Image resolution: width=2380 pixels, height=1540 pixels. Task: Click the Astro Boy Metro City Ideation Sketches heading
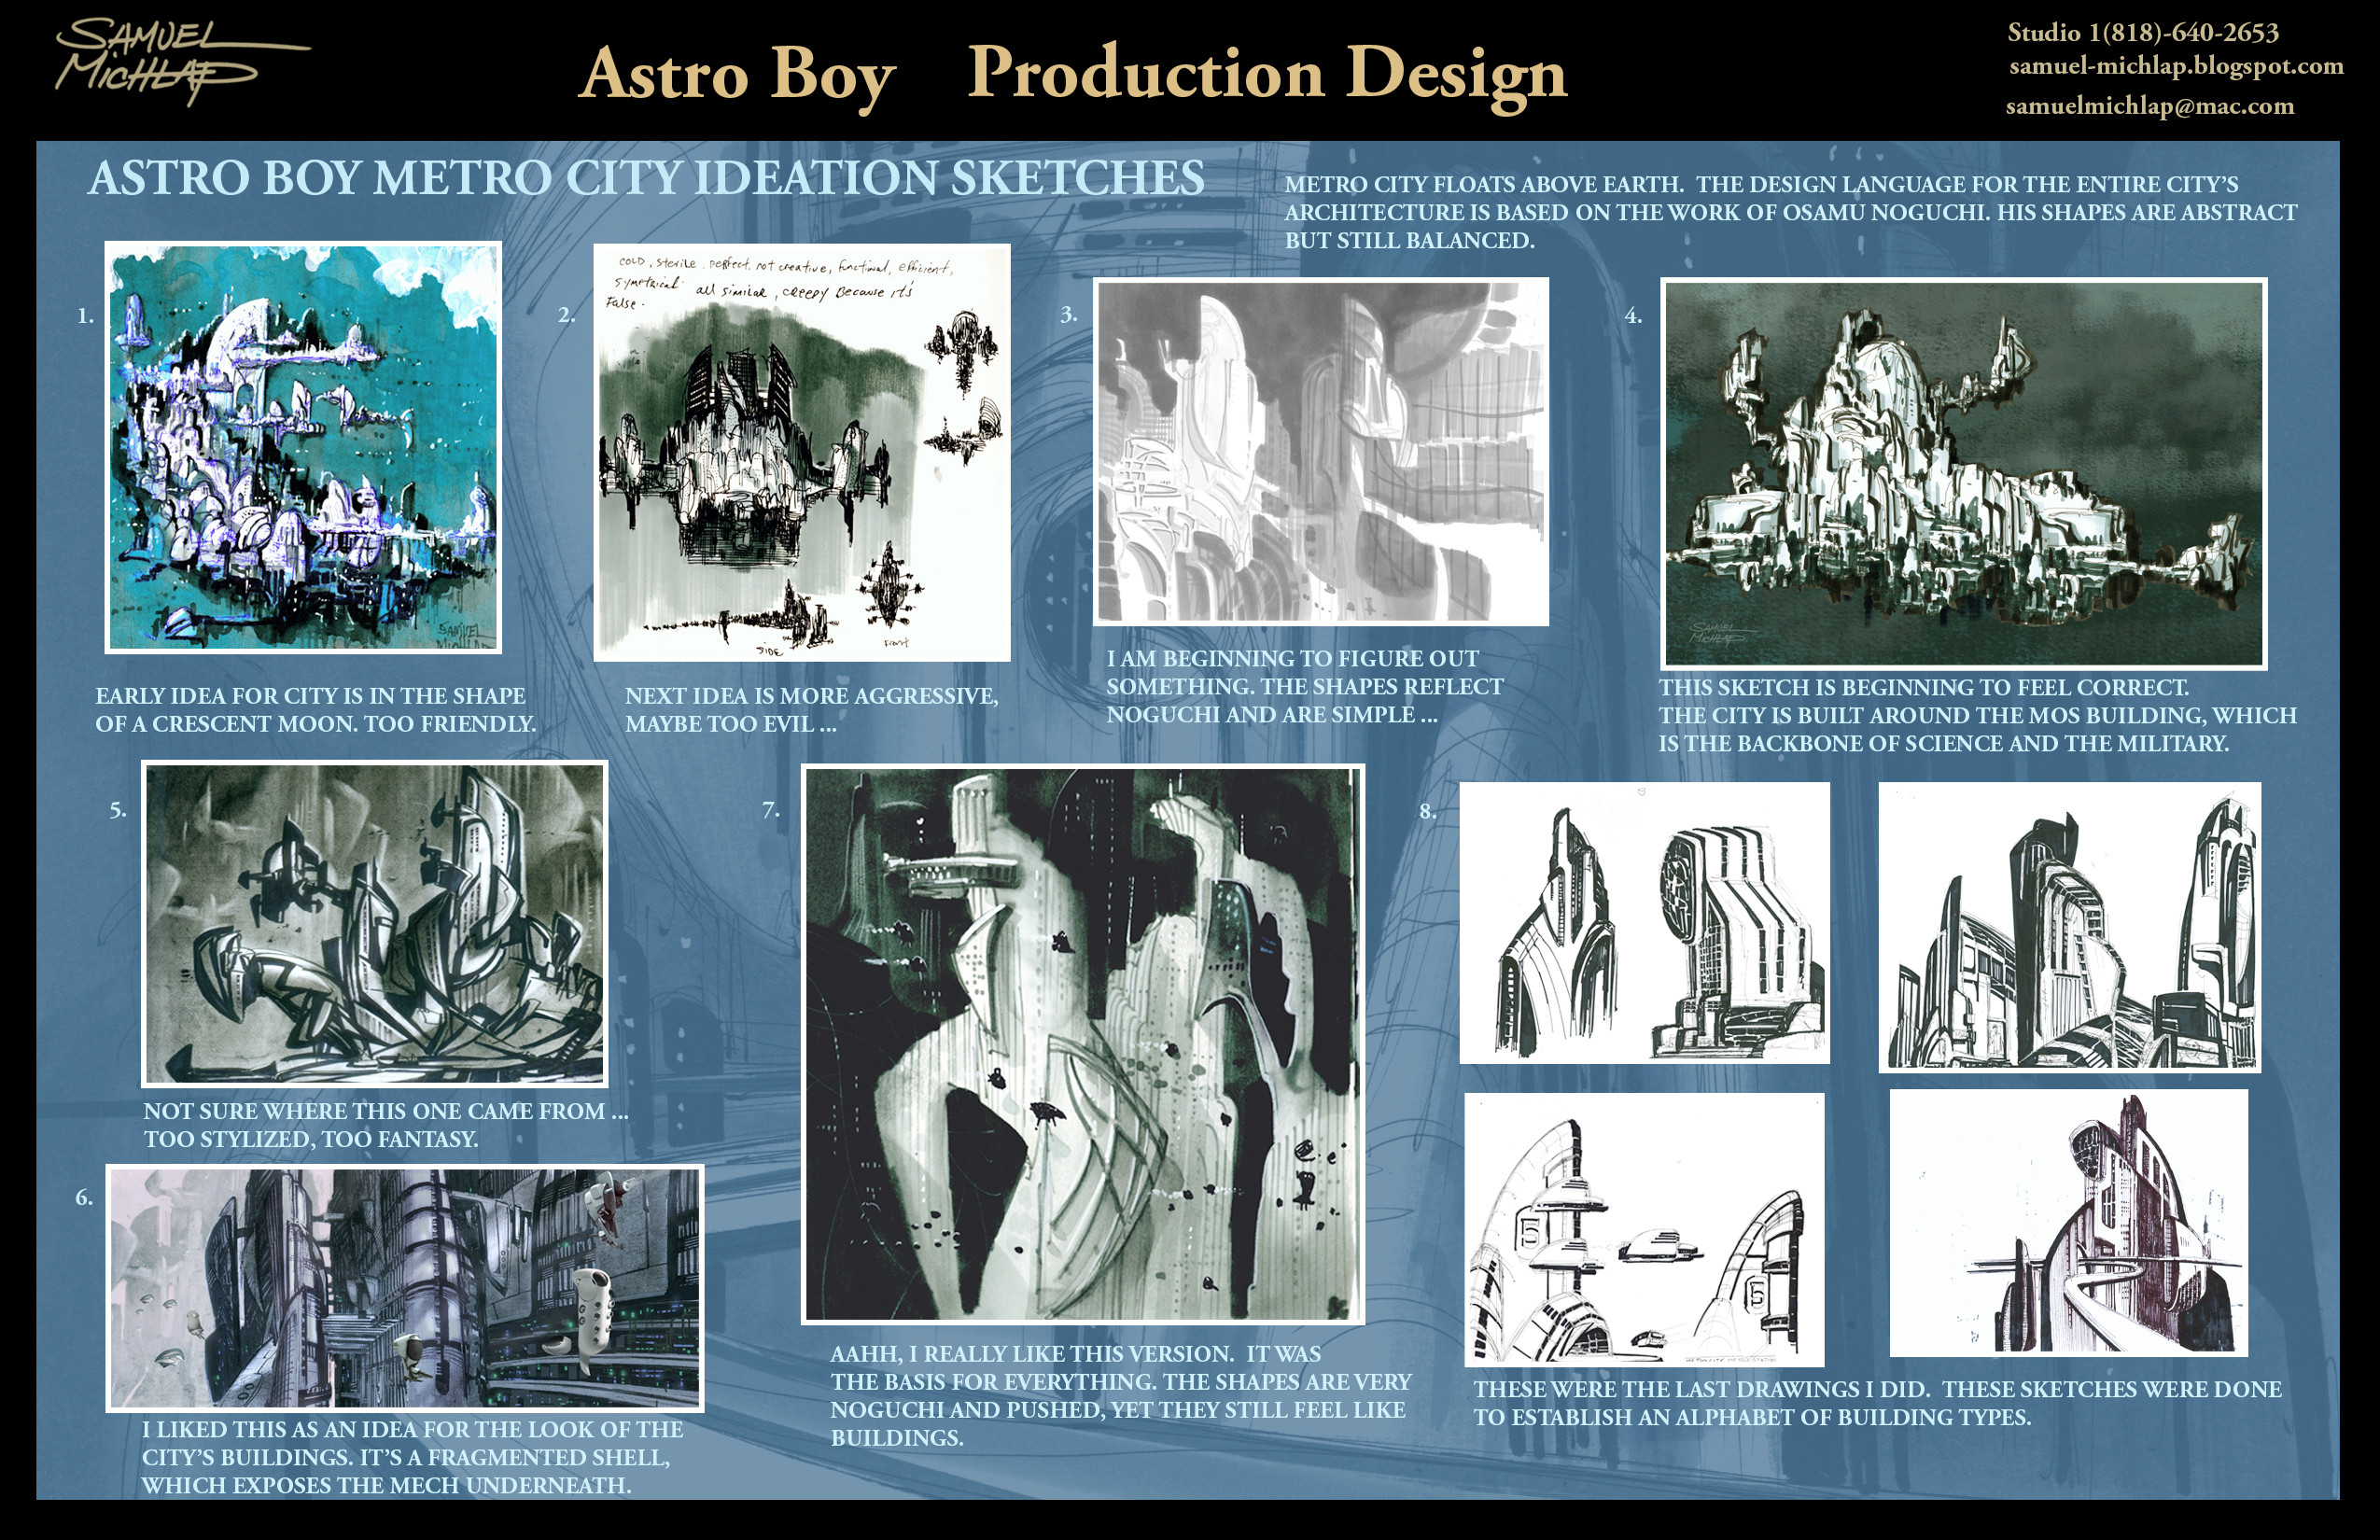(x=646, y=179)
